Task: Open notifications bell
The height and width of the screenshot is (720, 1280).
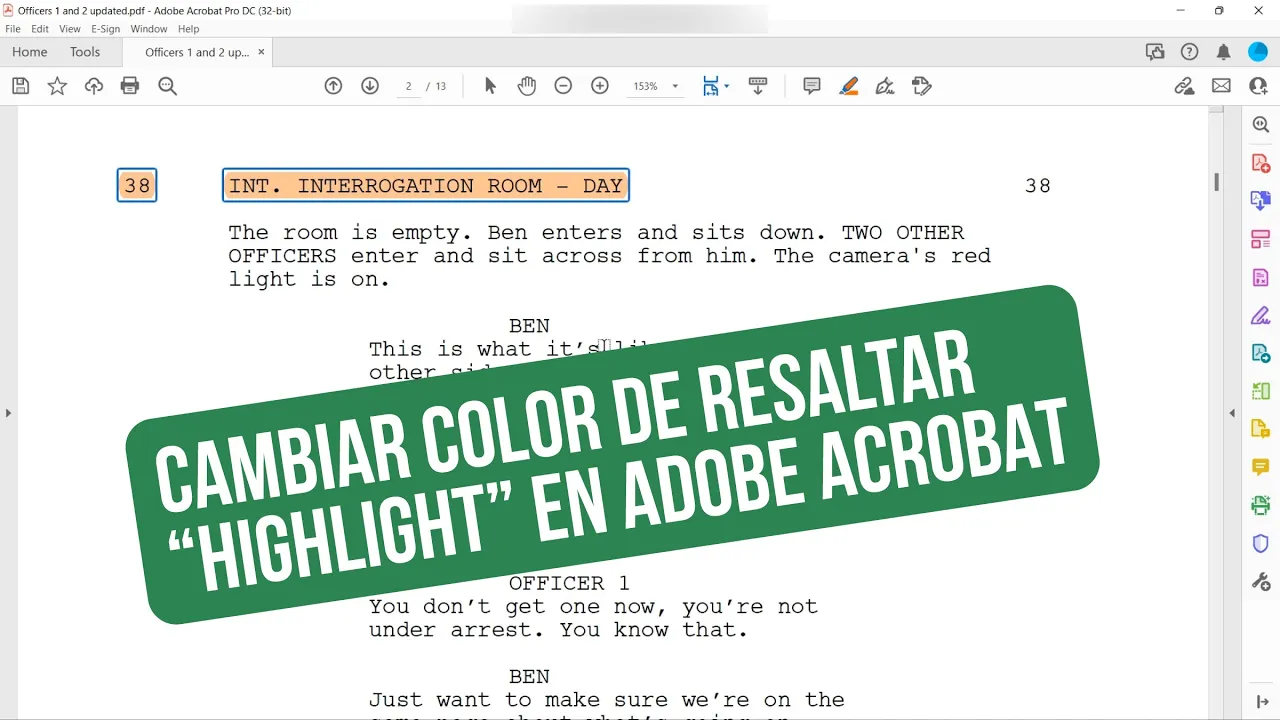Action: [x=1223, y=52]
